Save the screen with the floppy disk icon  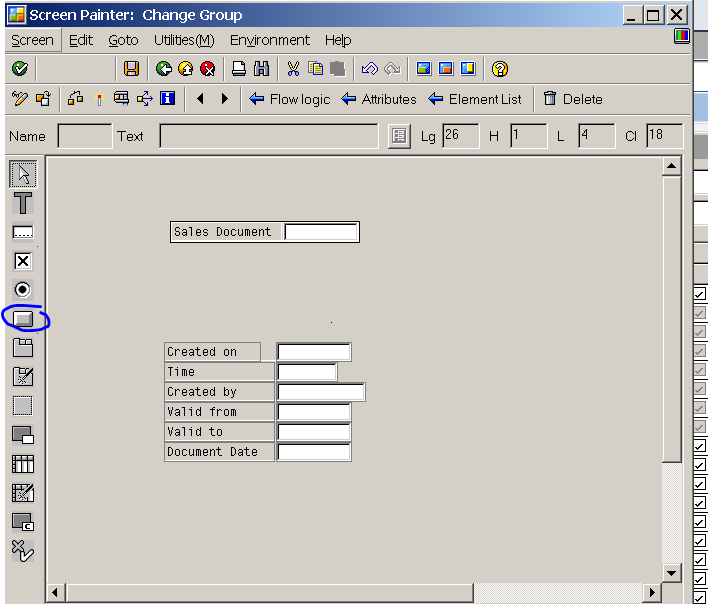pyautogui.click(x=131, y=69)
